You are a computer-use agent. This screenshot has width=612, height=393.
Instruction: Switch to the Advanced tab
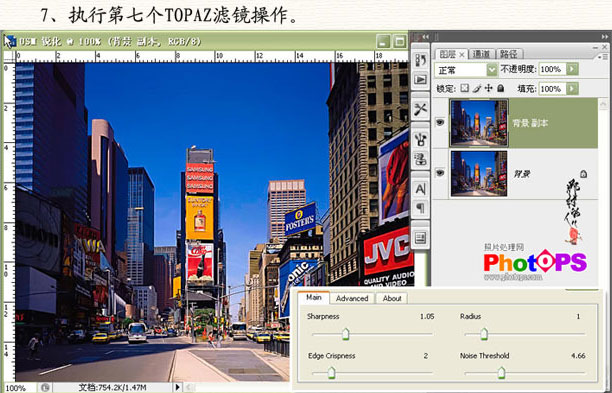352,298
